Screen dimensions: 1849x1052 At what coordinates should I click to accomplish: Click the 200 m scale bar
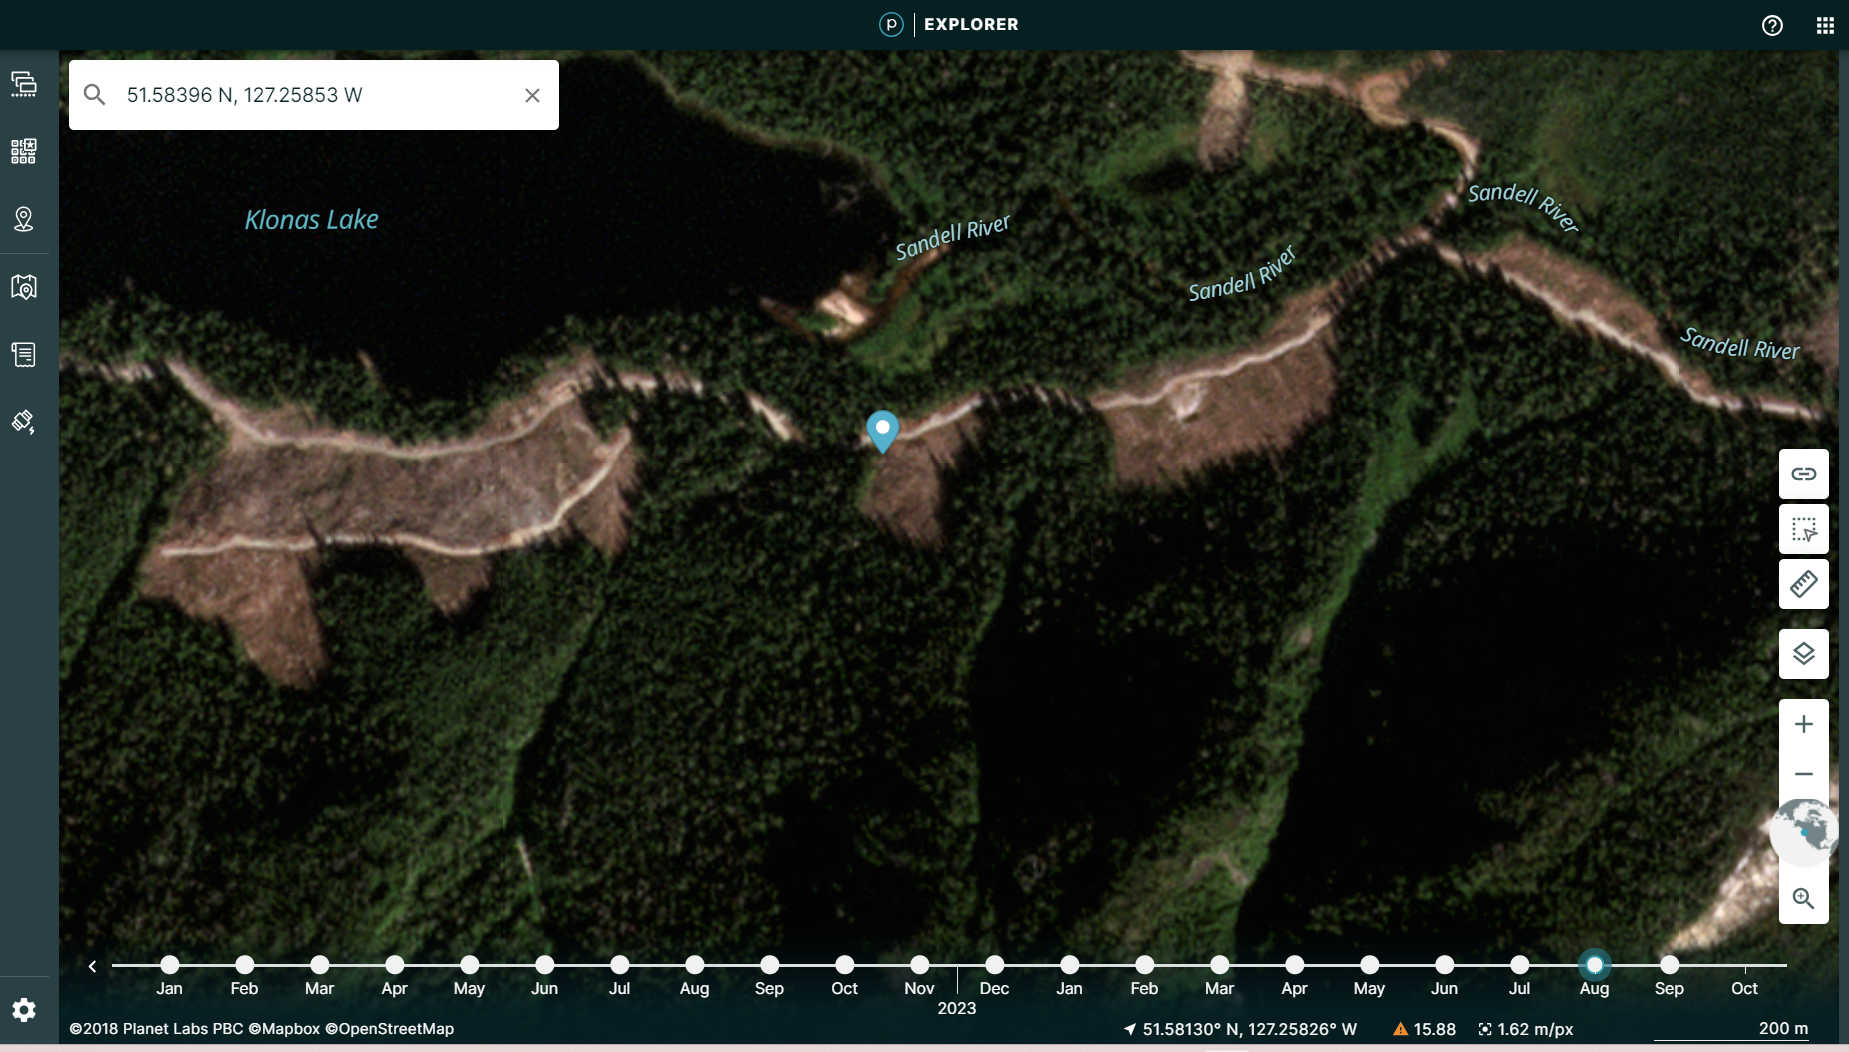tap(1731, 1030)
